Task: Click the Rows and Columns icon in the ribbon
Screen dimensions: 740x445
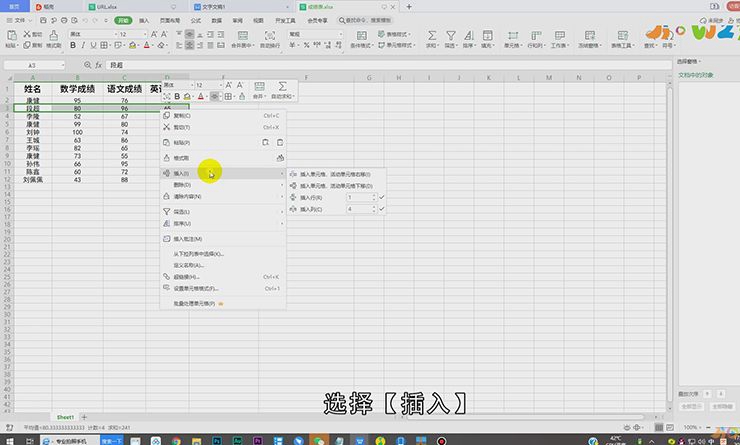Action: click(536, 35)
